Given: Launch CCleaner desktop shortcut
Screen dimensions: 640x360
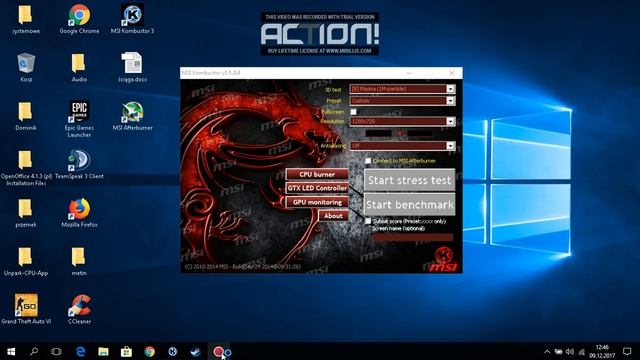Looking at the screenshot, I should coord(79,309).
